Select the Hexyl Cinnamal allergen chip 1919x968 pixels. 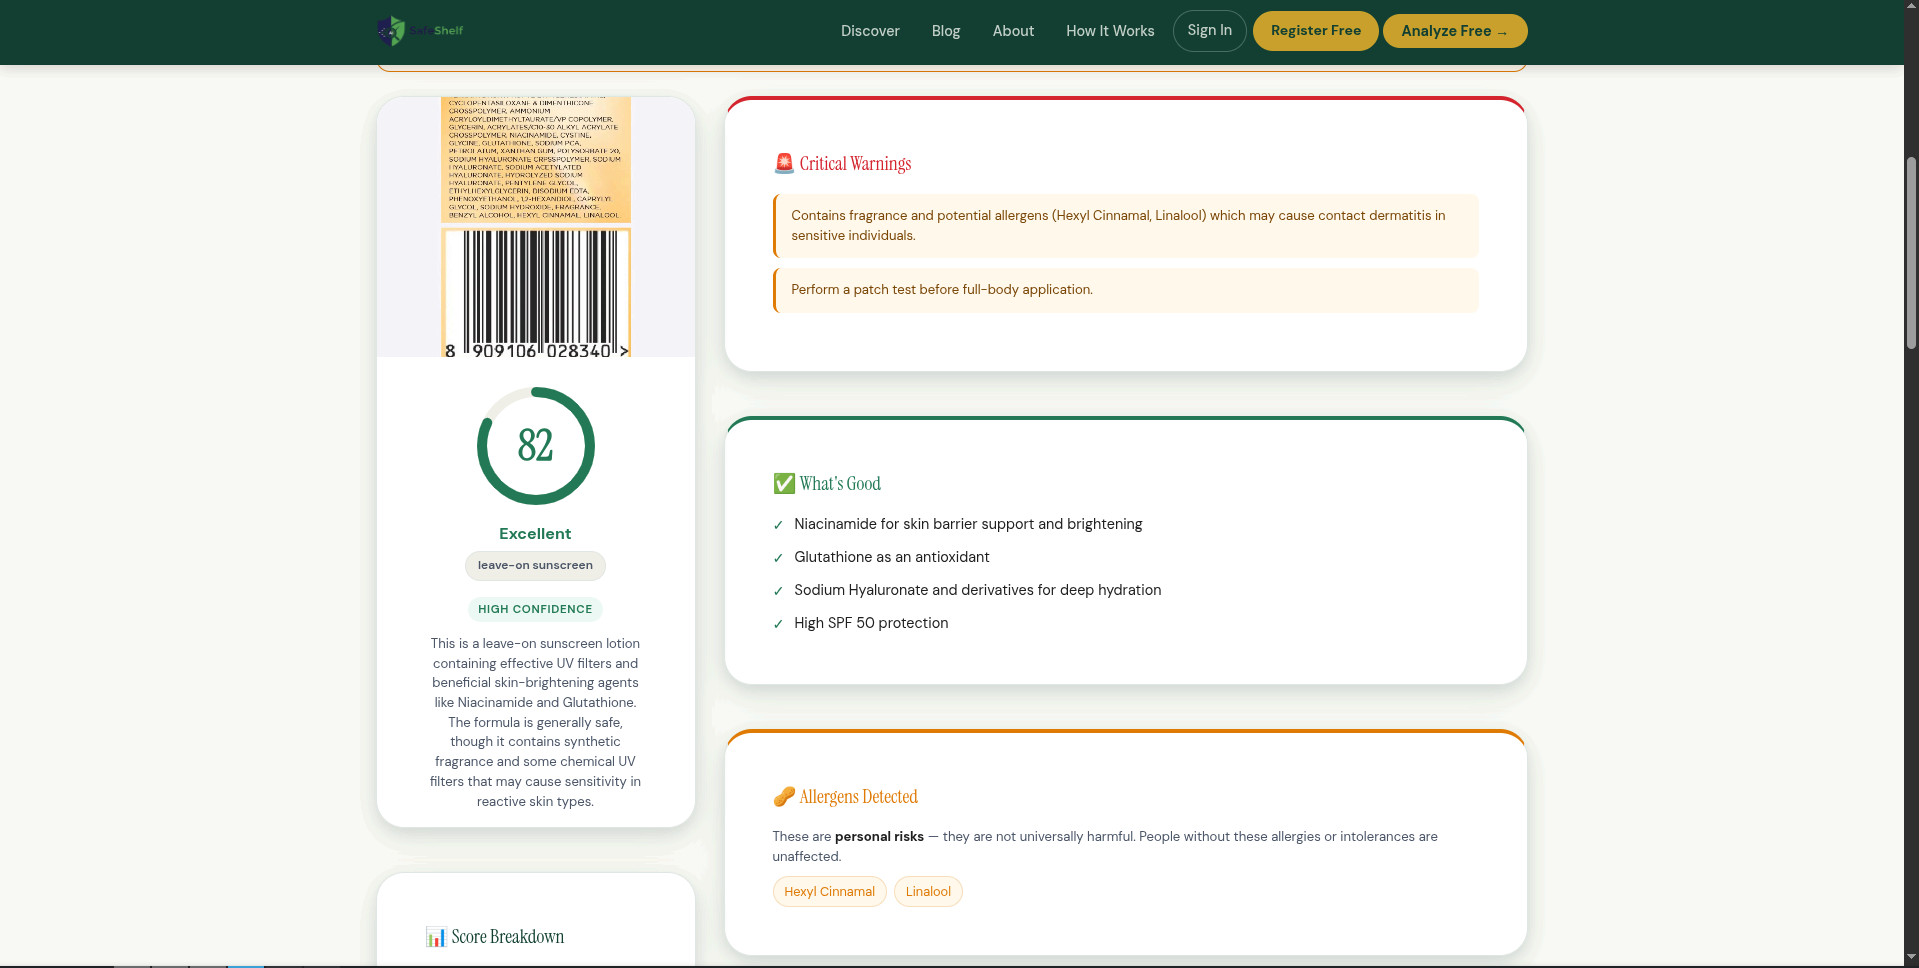[x=829, y=892]
